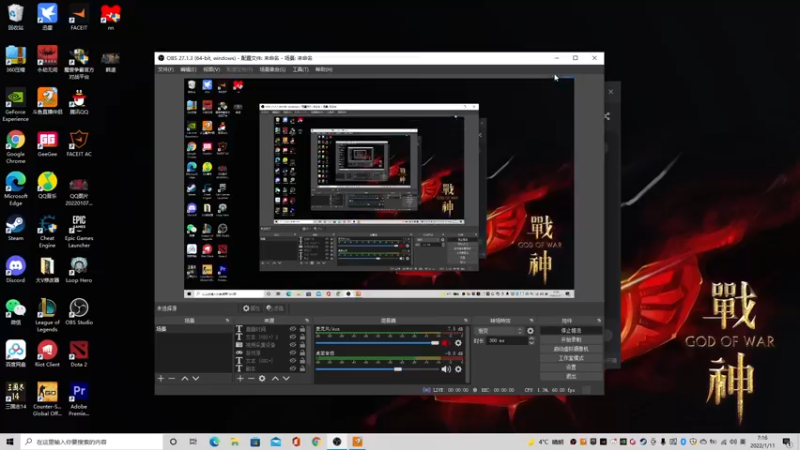Open 麦克风/Aux mixer settings gear menu

coord(458,343)
